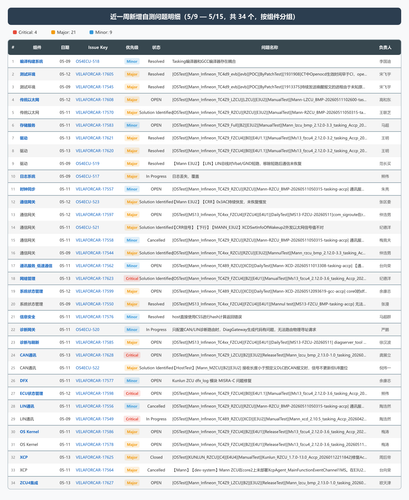Viewport: 409px width, 500px height.
Task: Click the orange Major legend swatch
Action: (x=53, y=32)
